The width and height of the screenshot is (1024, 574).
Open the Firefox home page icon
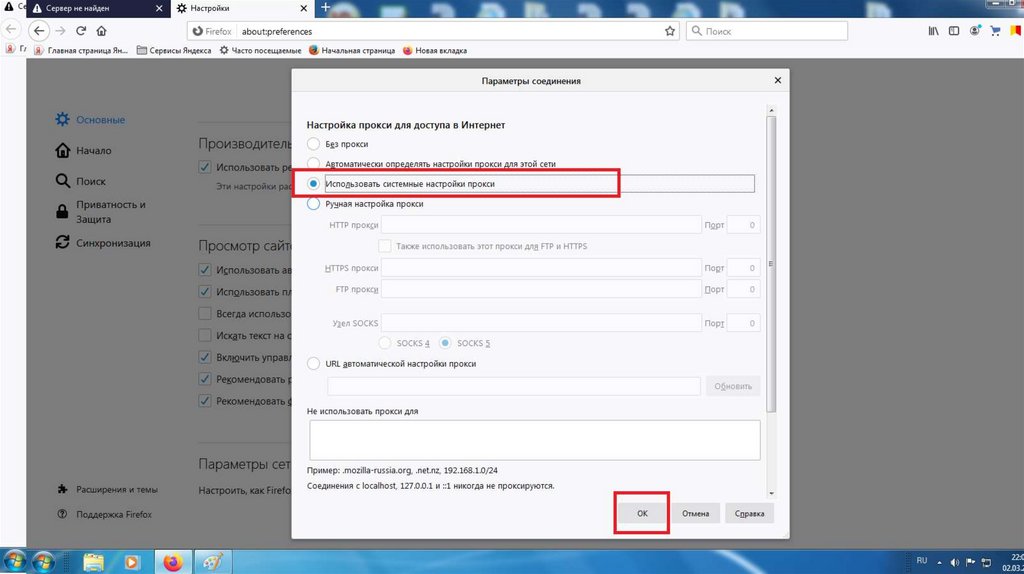(101, 31)
